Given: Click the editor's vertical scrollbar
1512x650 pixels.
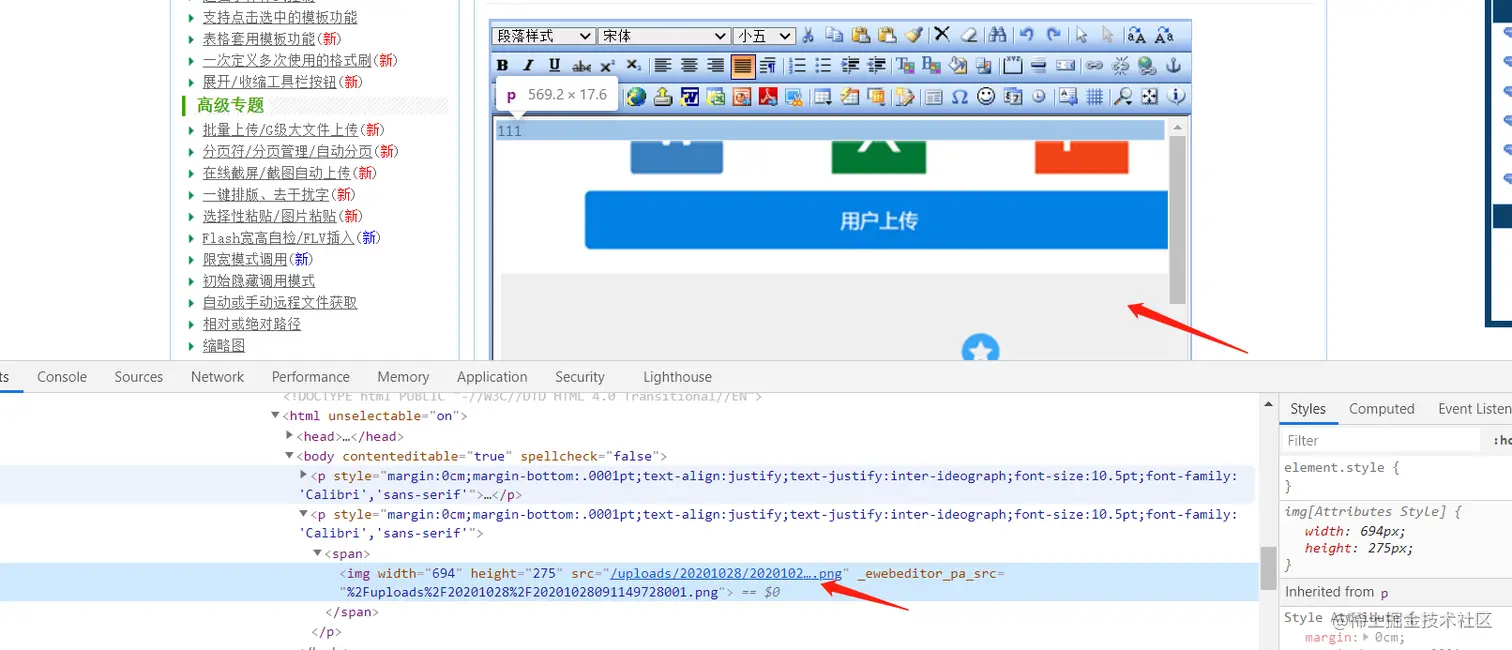Looking at the screenshot, I should point(1177,220).
